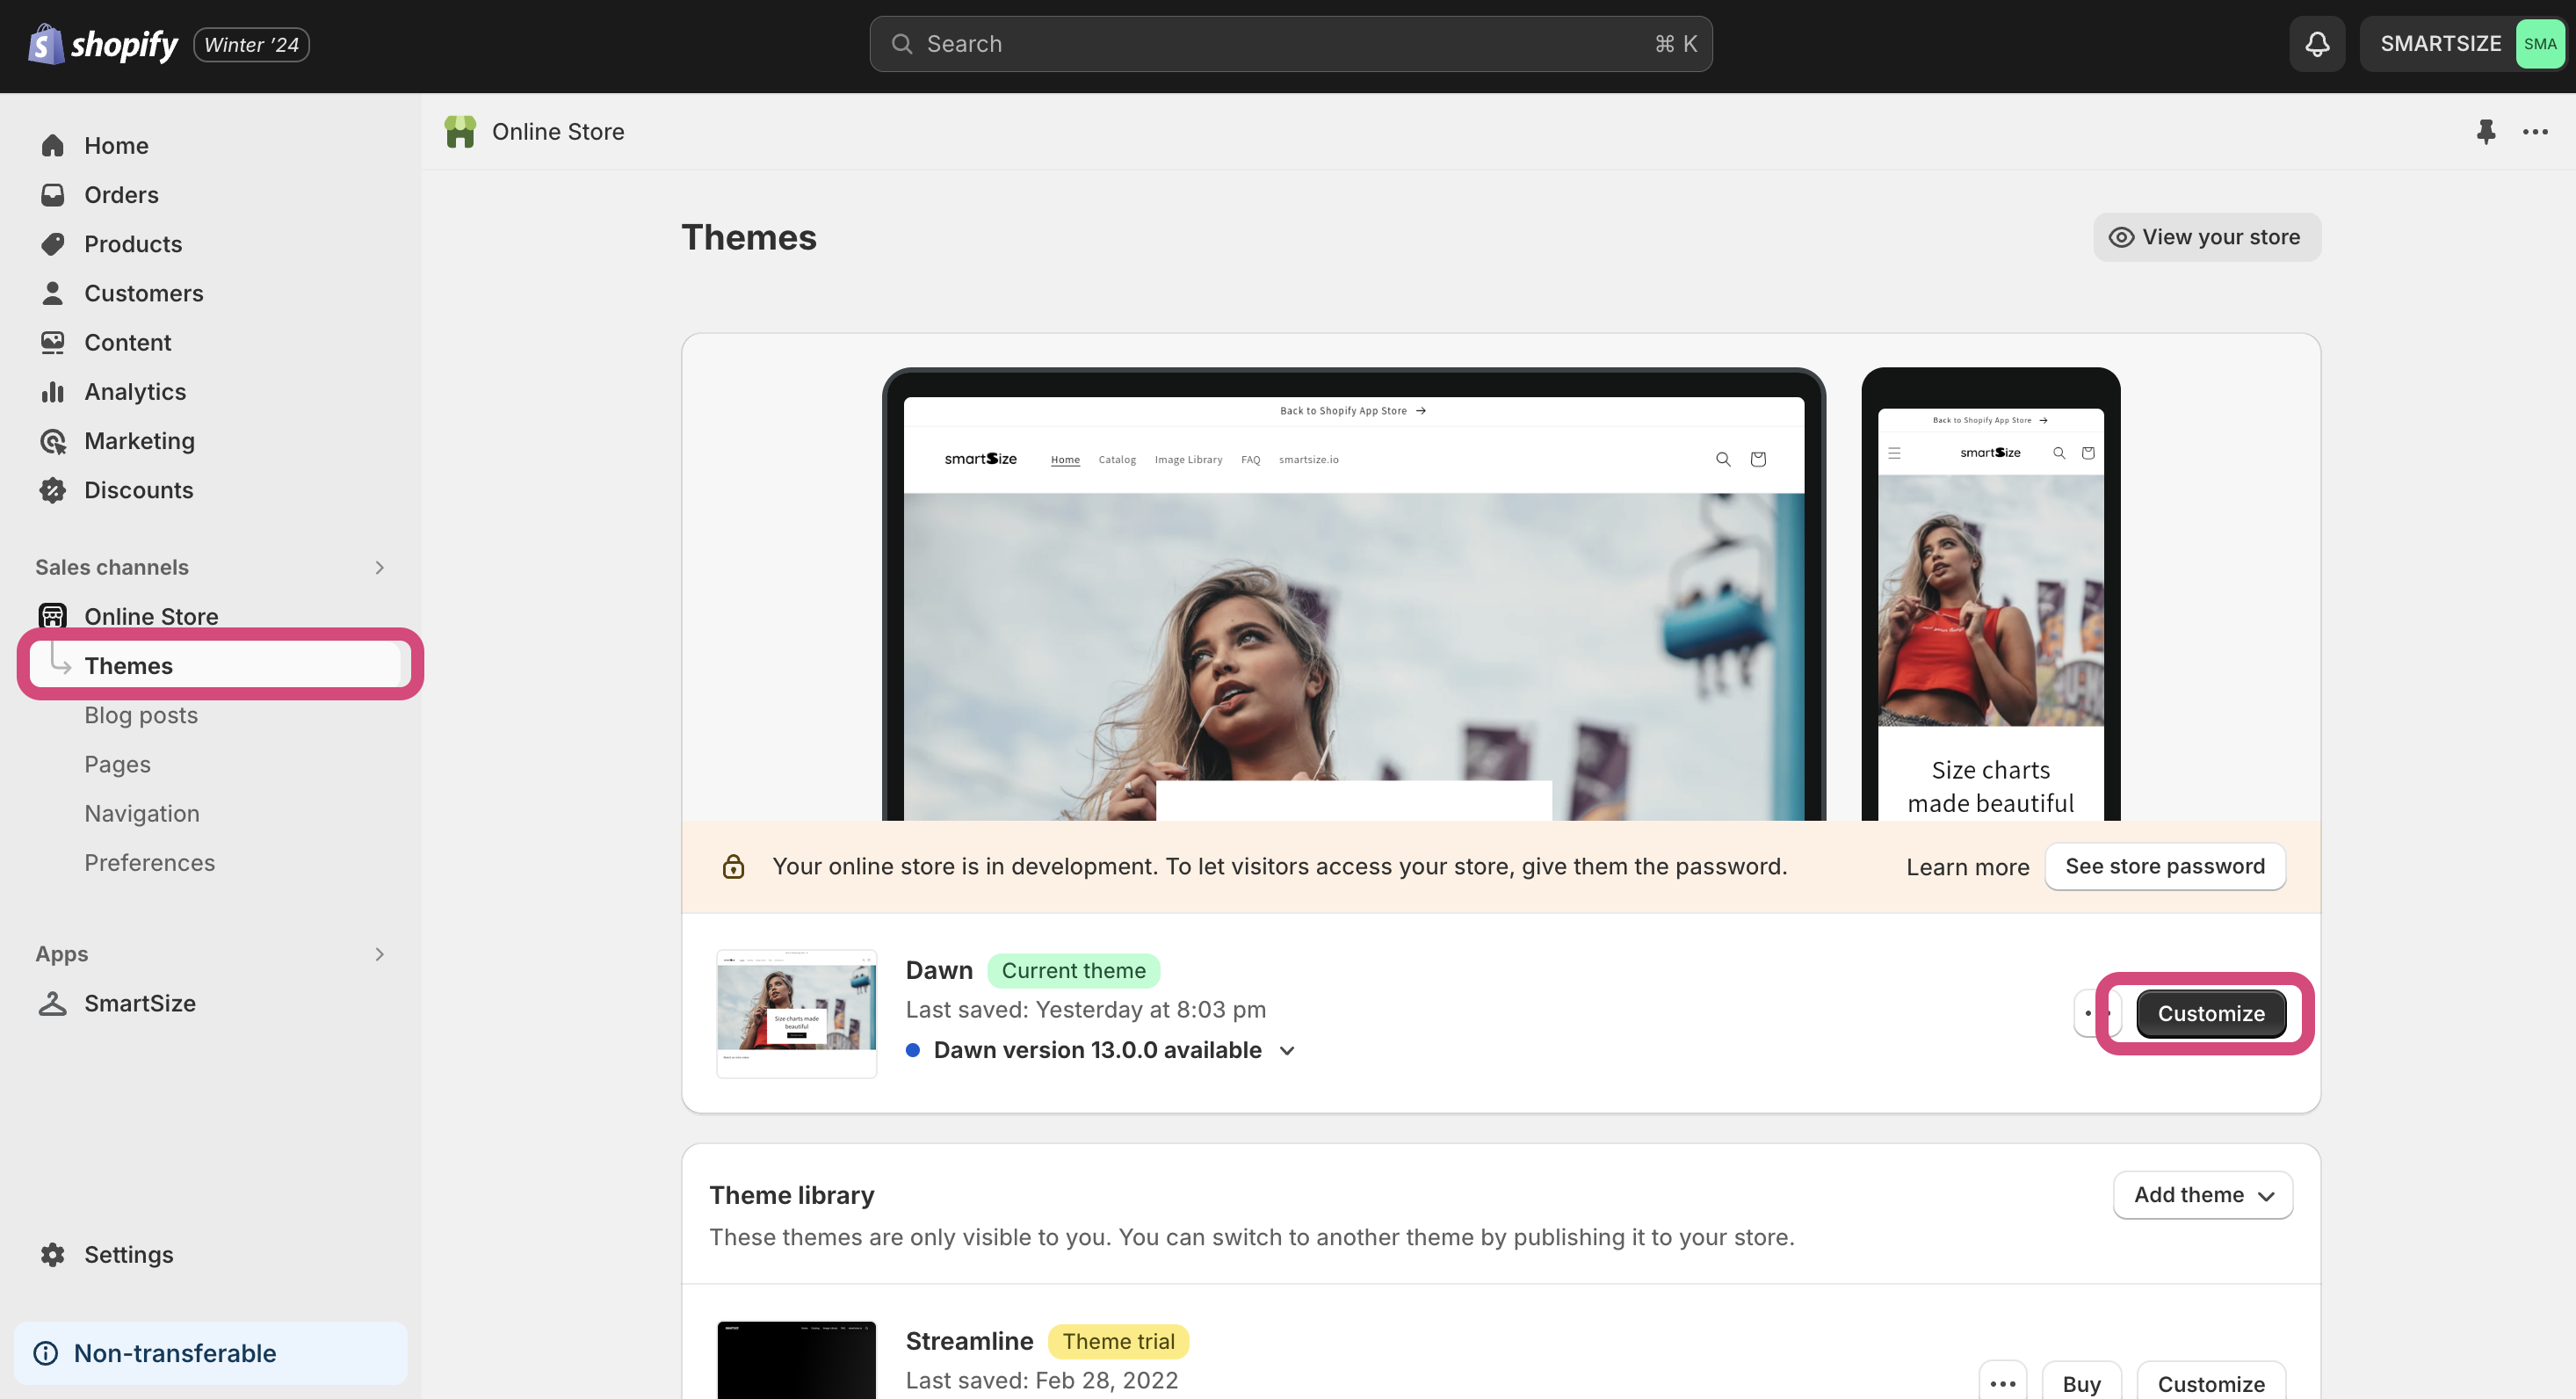Open Themes in the sidebar
Screen dimensions: 2576x1399
click(x=215, y=666)
